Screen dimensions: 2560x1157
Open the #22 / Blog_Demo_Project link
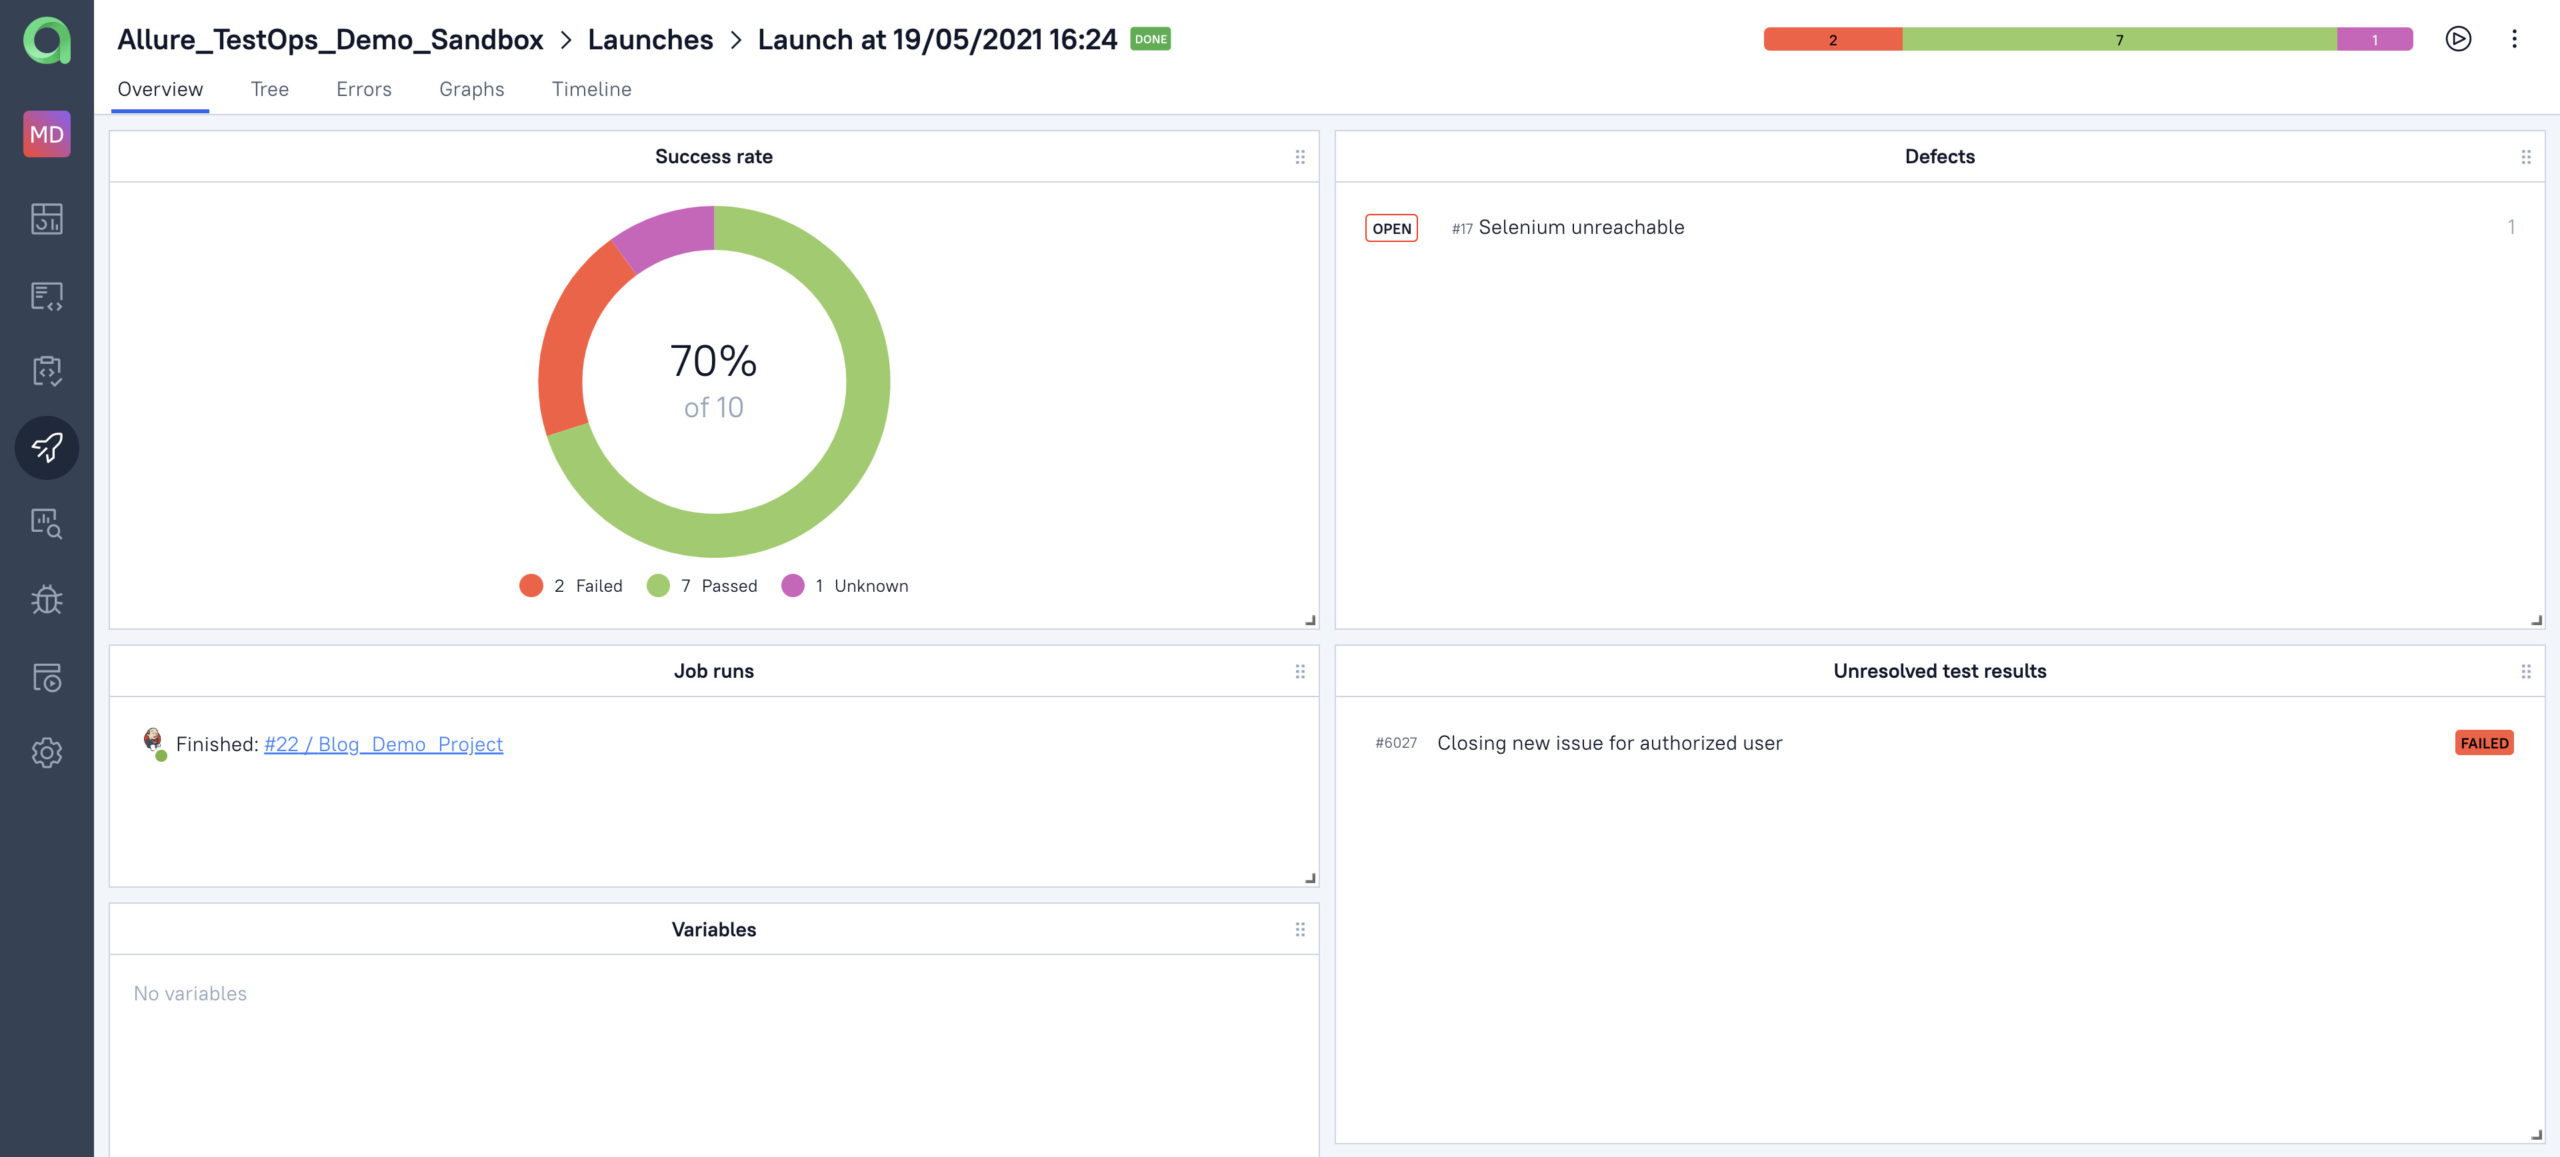coord(383,744)
